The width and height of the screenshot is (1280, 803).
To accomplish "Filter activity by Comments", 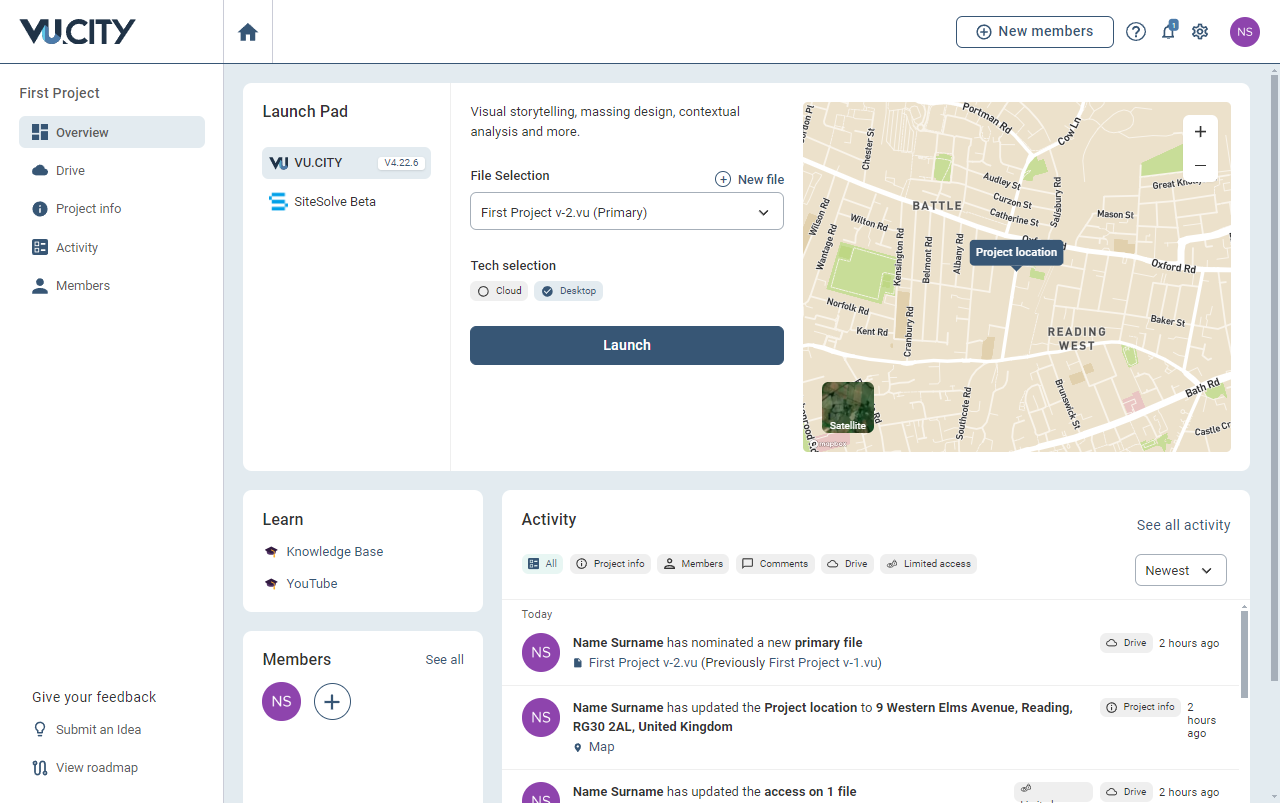I will [x=775, y=564].
